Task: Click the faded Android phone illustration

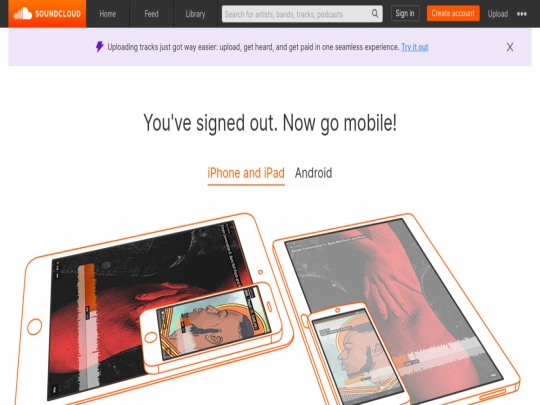Action: coord(358,356)
